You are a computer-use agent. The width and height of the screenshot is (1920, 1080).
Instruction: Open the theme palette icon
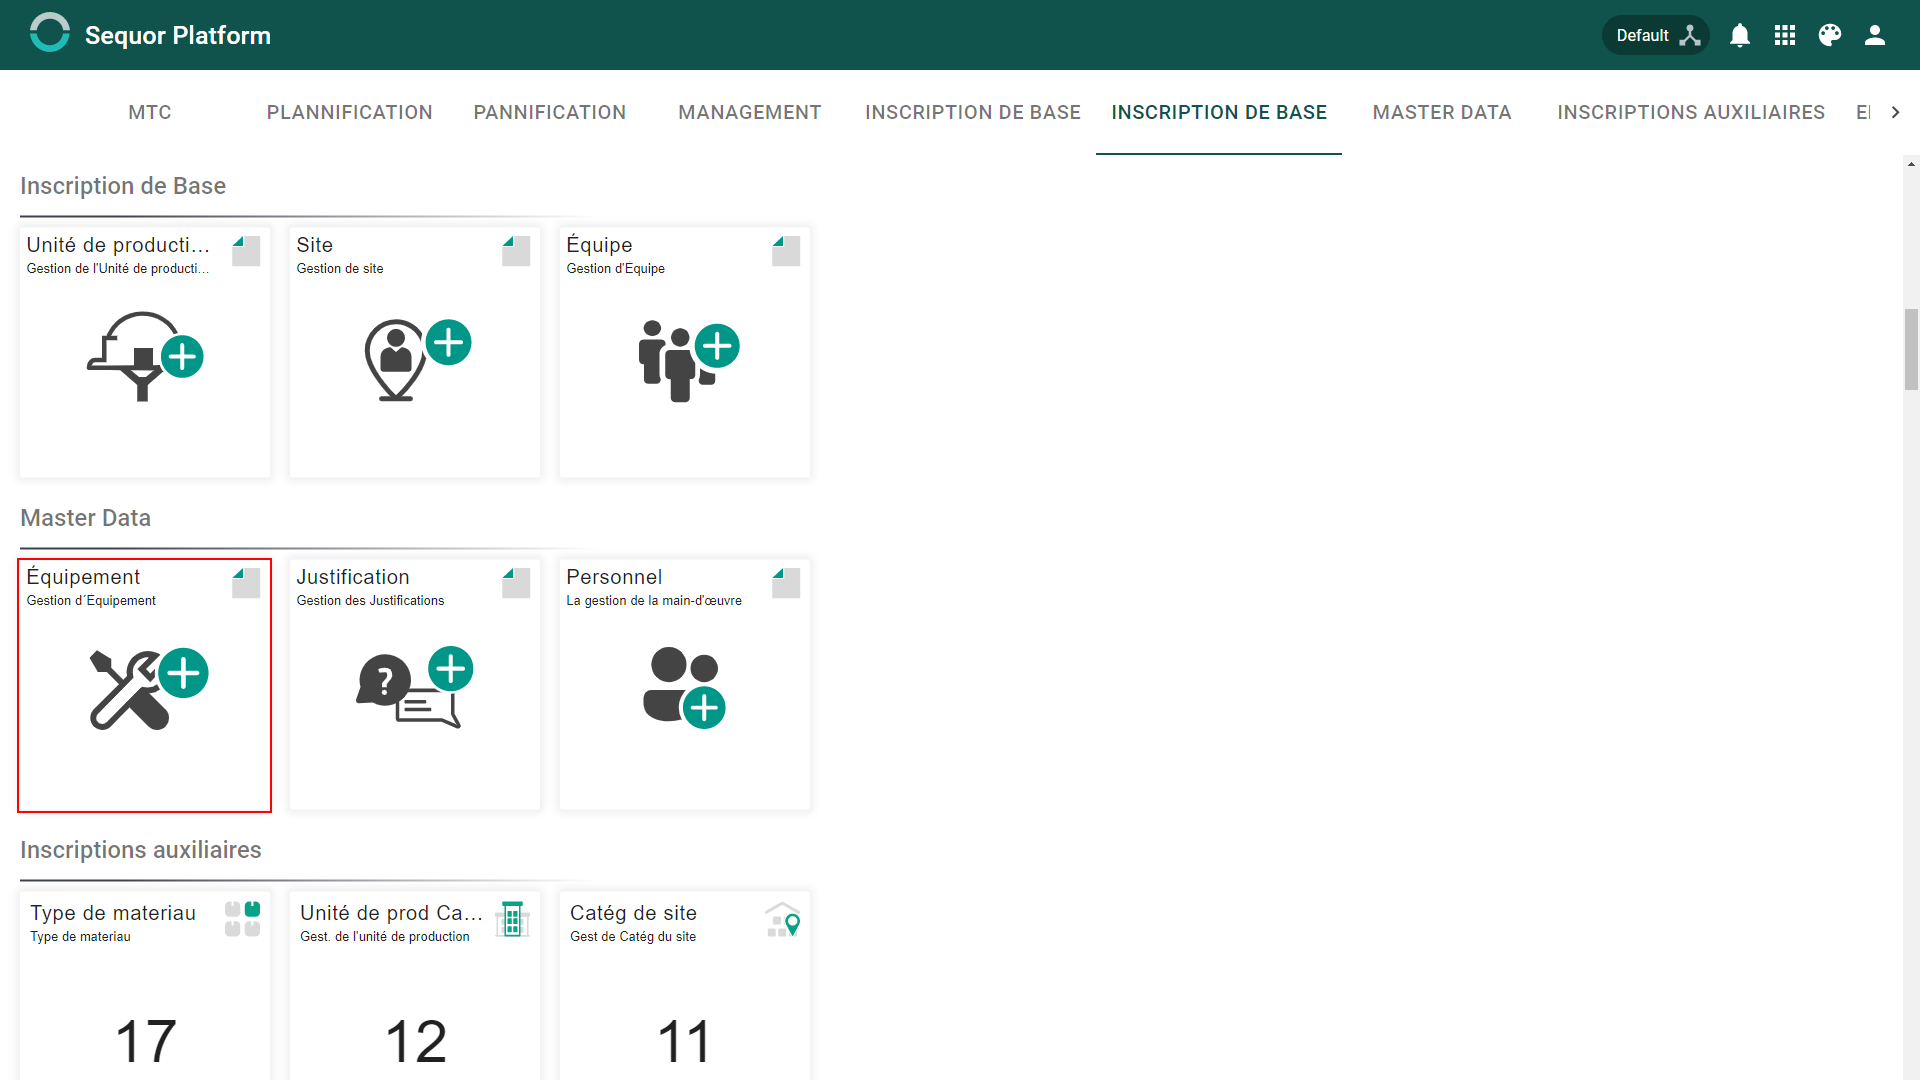1830,35
